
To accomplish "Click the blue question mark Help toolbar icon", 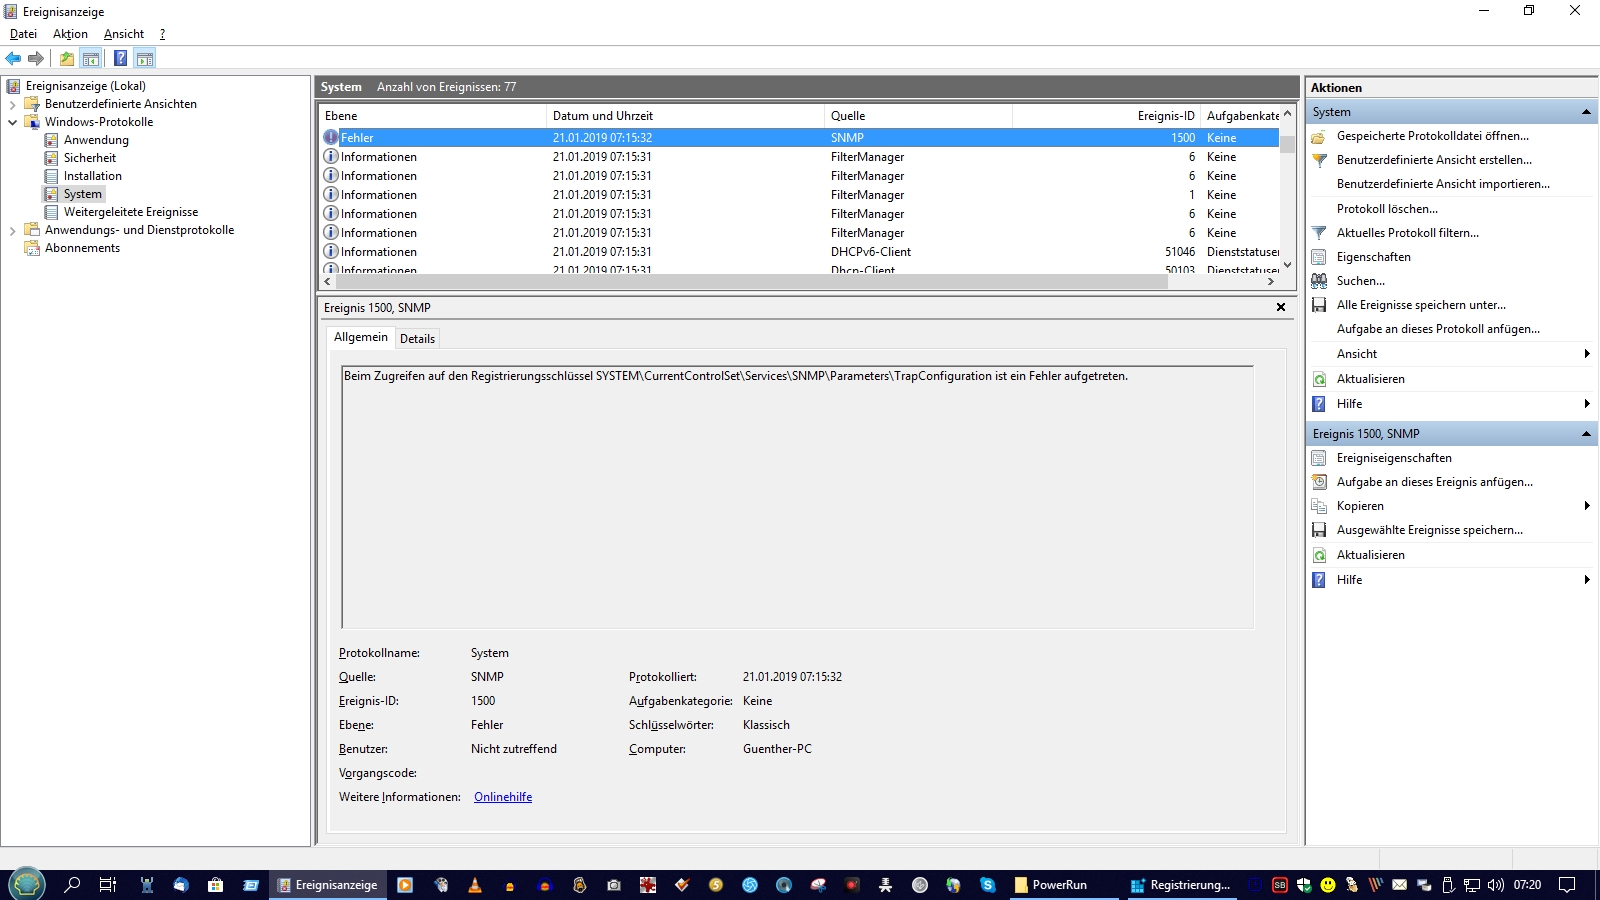I will (x=120, y=58).
